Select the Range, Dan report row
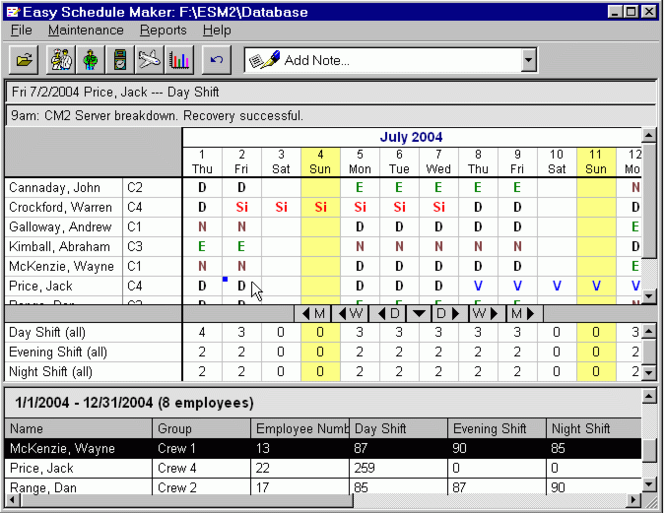Screen dimensions: 665x513 tap(323, 487)
